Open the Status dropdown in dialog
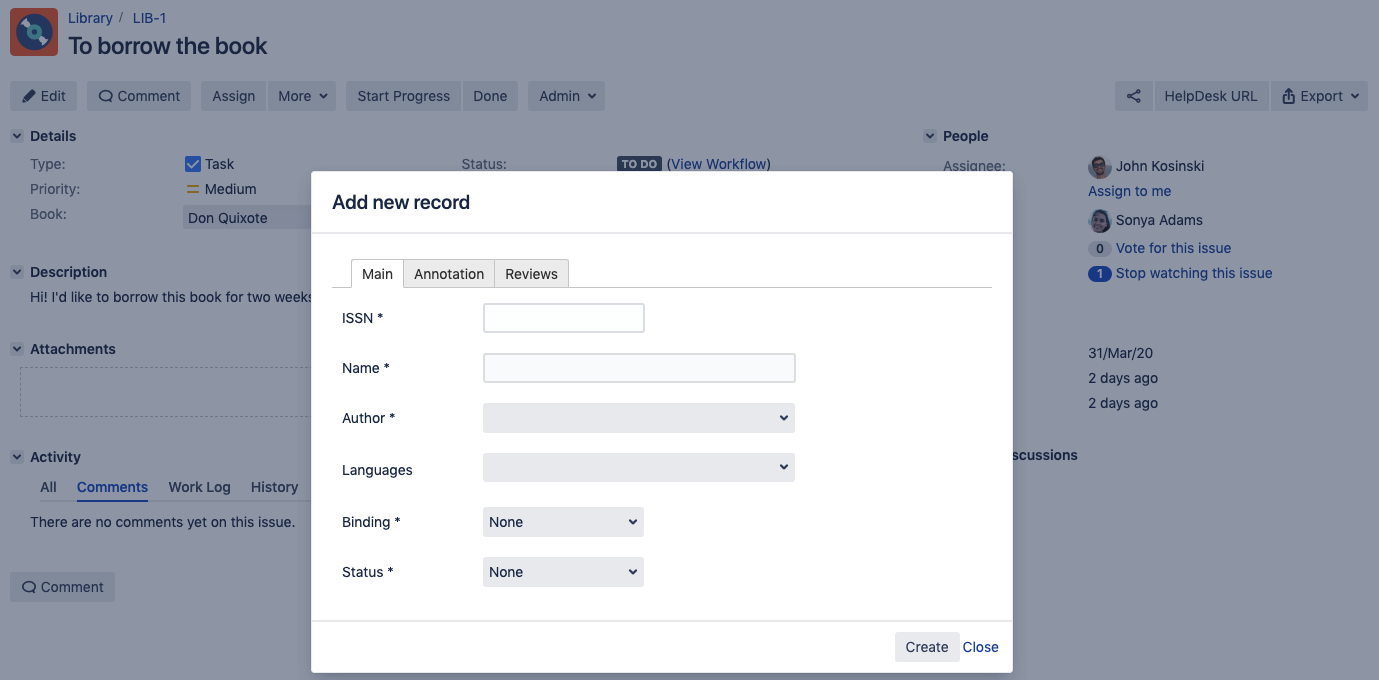 click(563, 572)
